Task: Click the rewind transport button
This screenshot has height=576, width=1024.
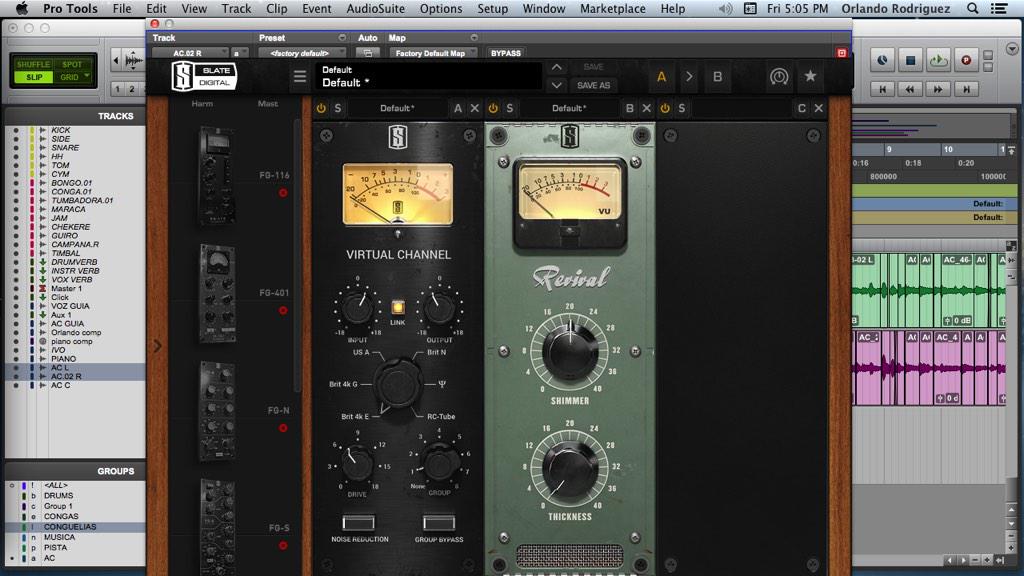Action: pyautogui.click(x=910, y=89)
